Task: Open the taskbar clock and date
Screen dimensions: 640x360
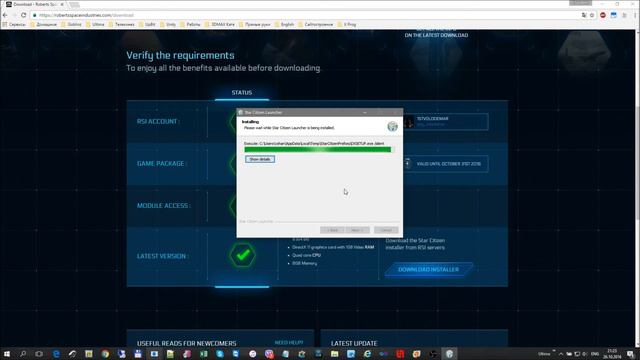Action: pos(612,354)
